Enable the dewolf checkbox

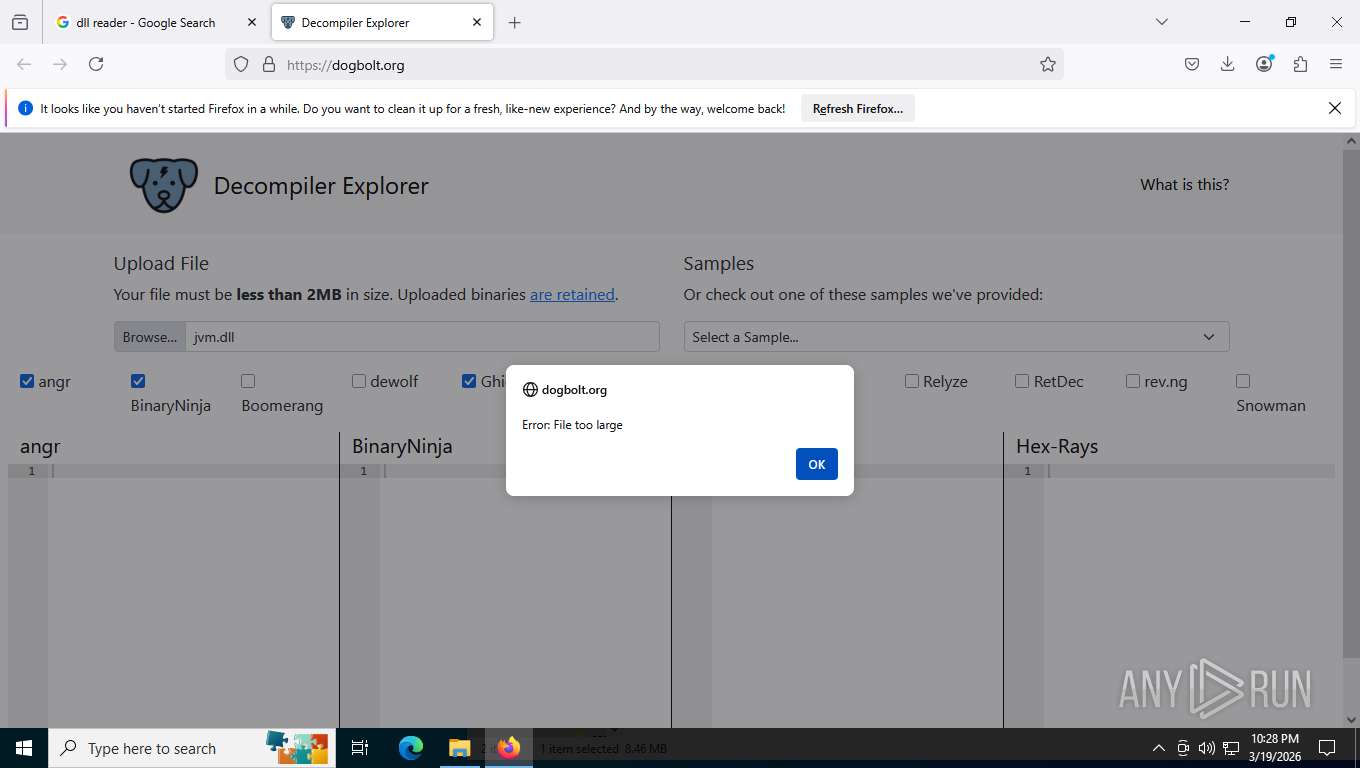click(359, 381)
